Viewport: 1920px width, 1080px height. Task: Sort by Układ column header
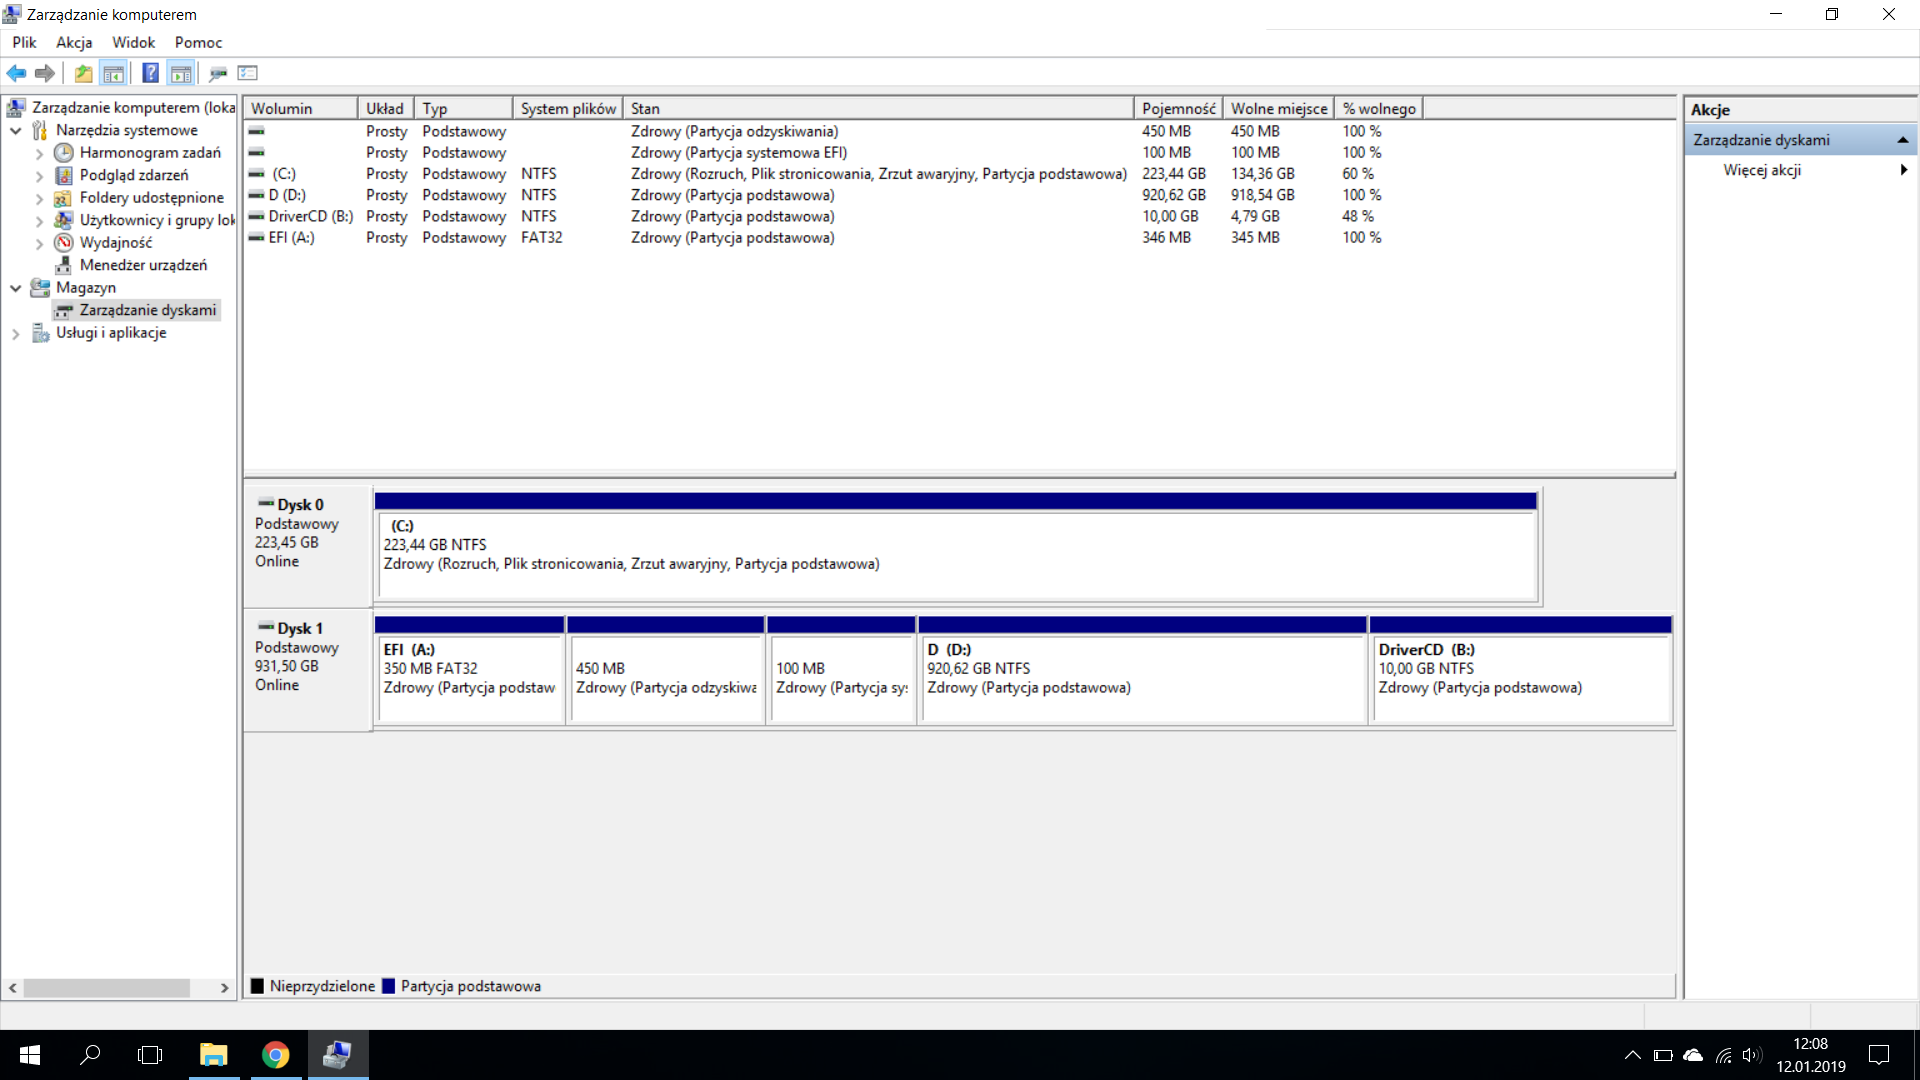coord(386,108)
